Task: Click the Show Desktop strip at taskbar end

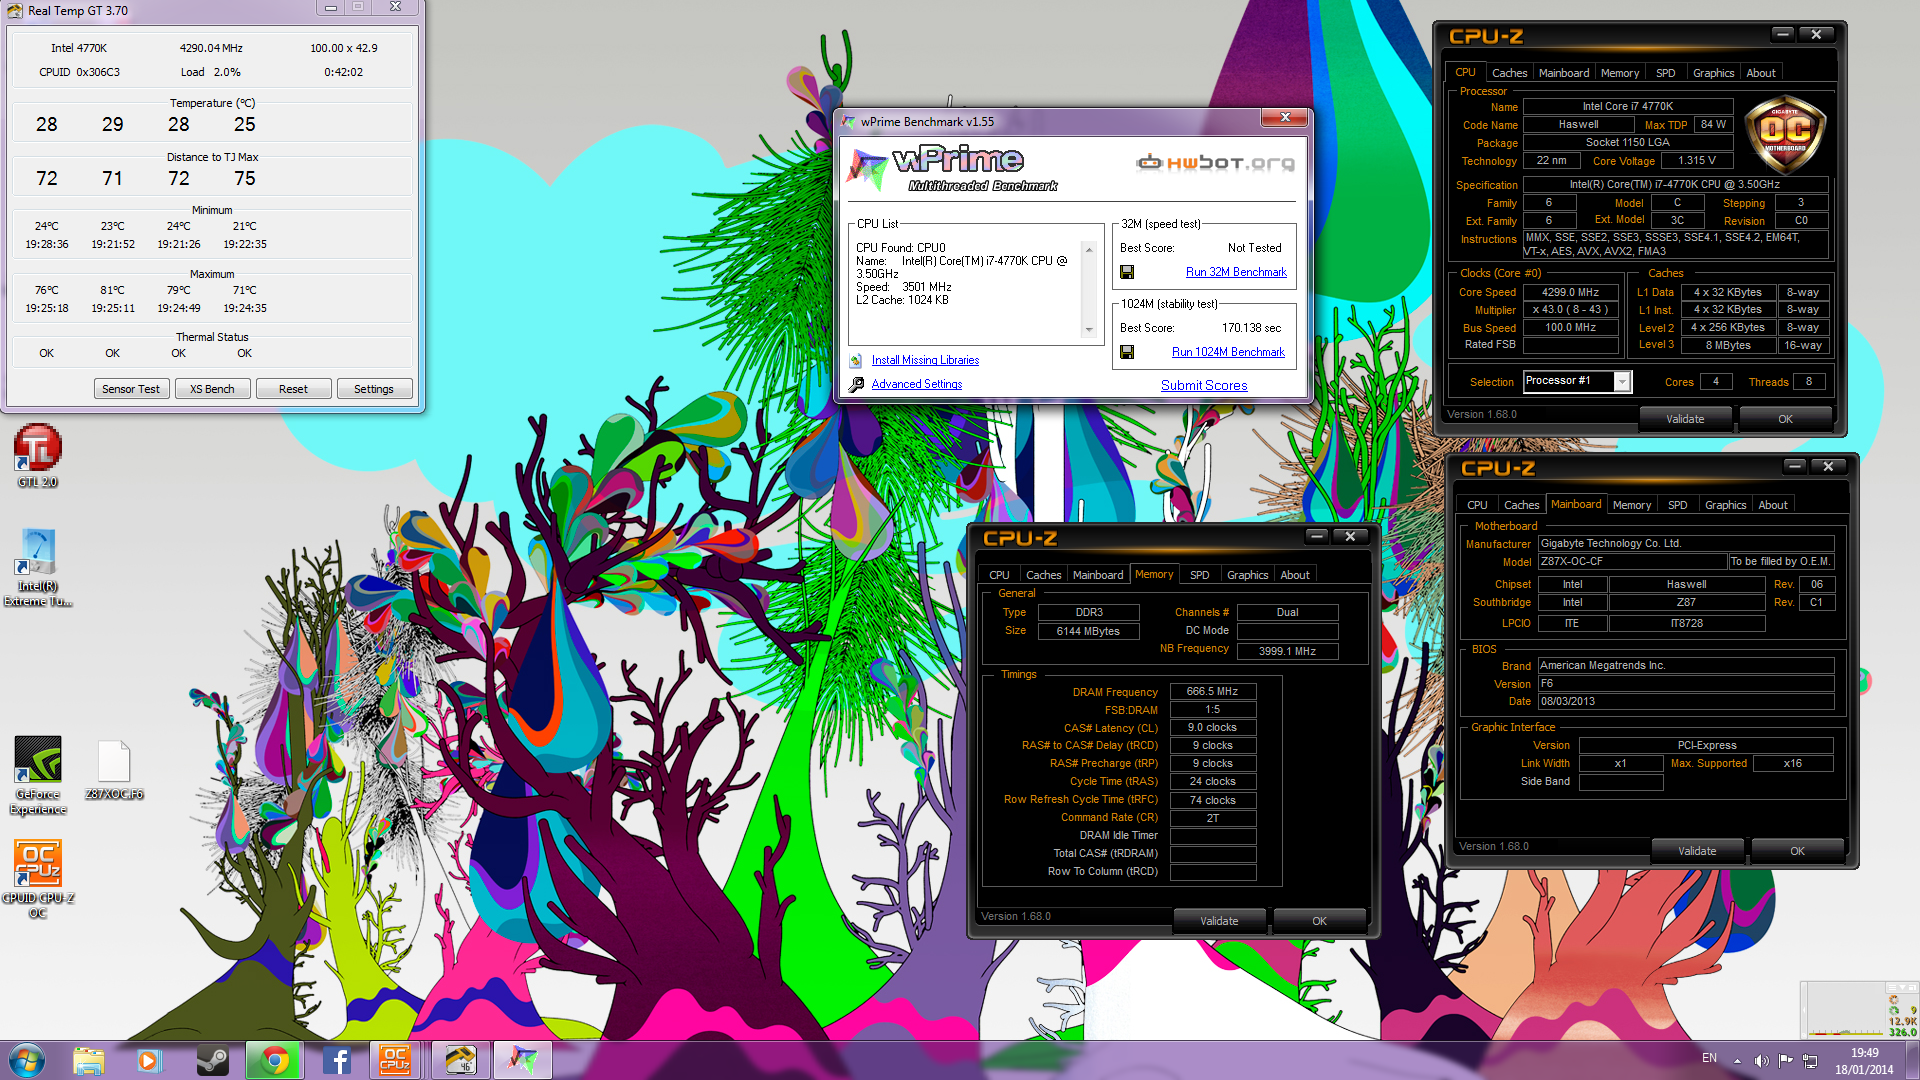Action: (1912, 1061)
